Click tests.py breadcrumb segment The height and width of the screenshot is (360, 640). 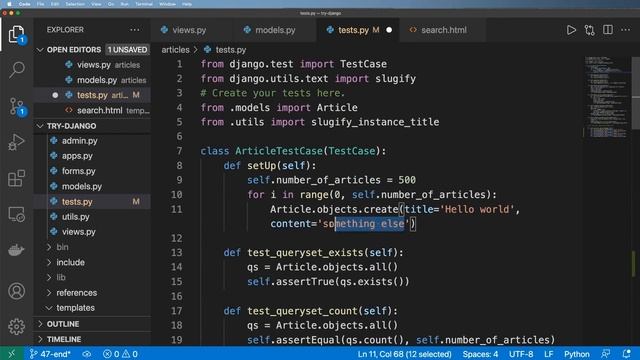230,50
